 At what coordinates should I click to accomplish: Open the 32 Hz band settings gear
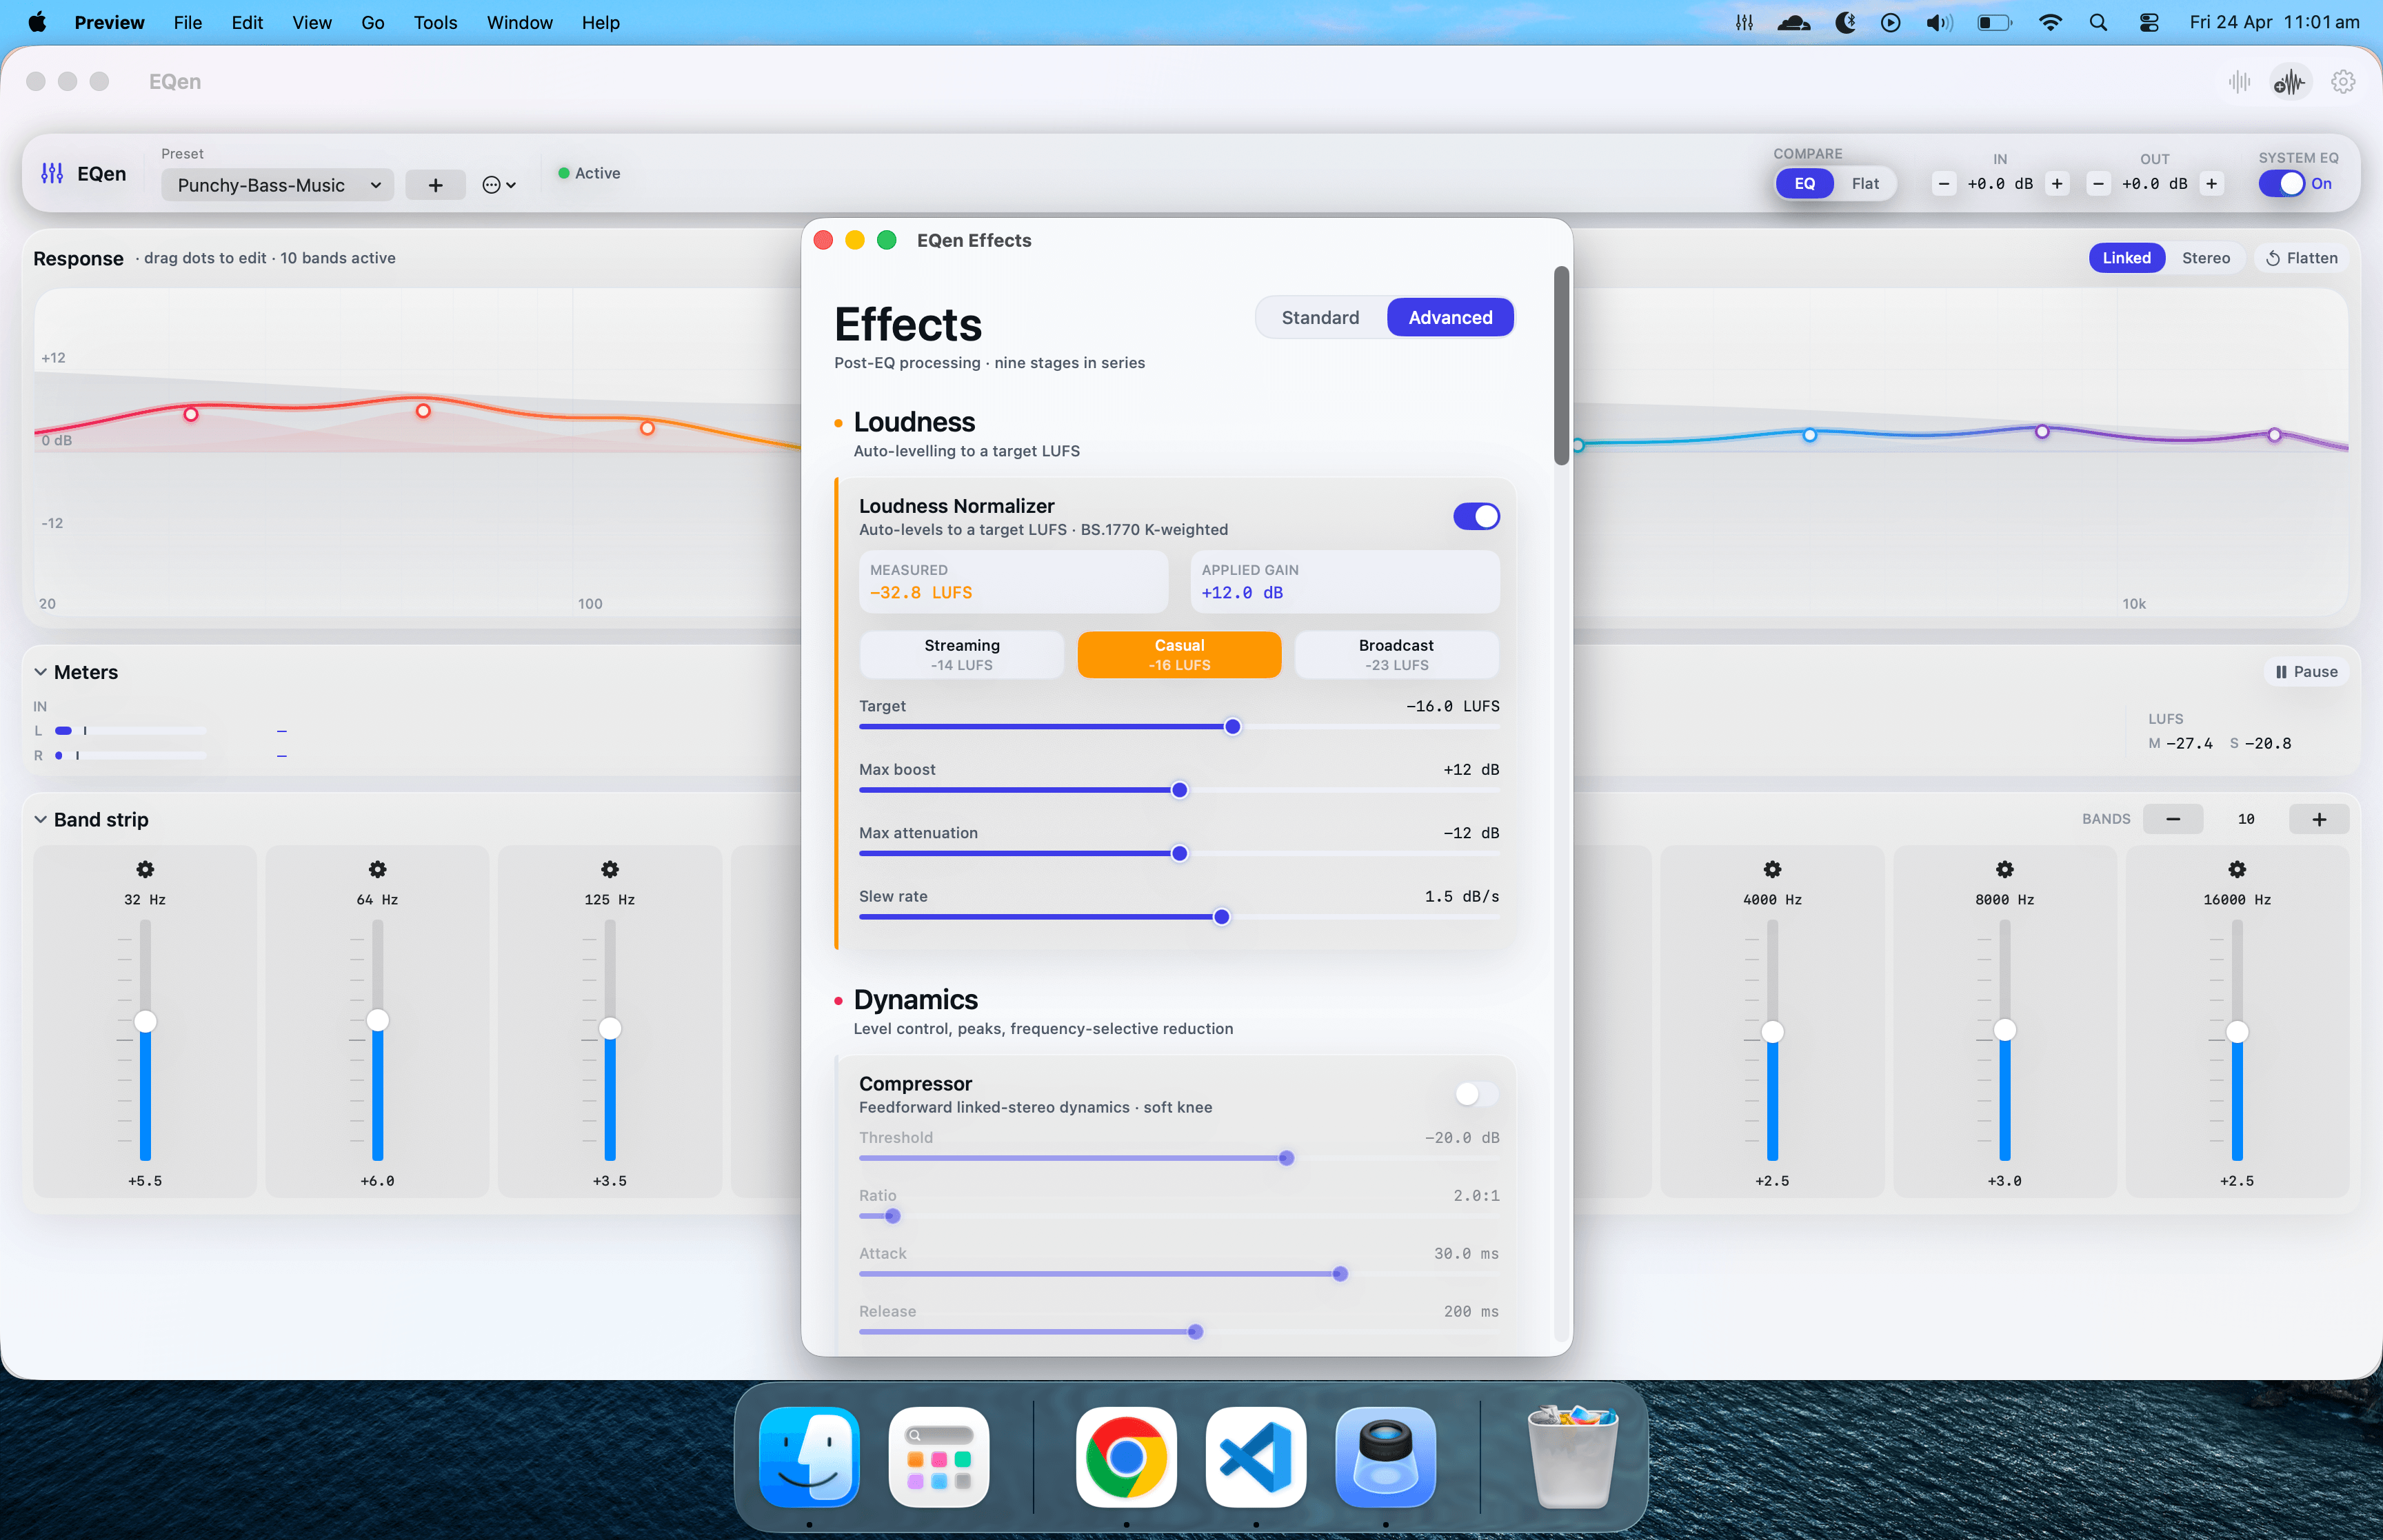click(145, 869)
